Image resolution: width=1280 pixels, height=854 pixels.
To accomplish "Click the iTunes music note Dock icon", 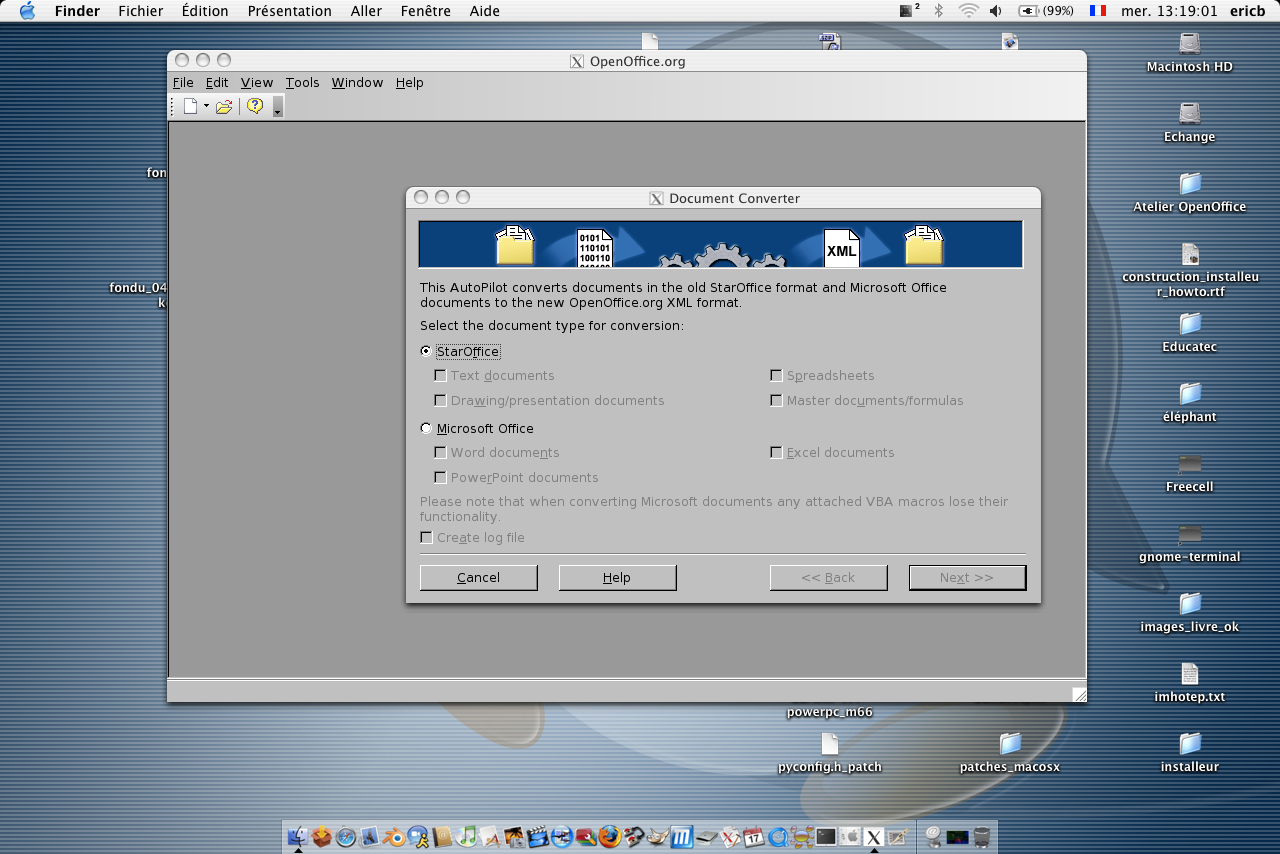I will [x=466, y=836].
